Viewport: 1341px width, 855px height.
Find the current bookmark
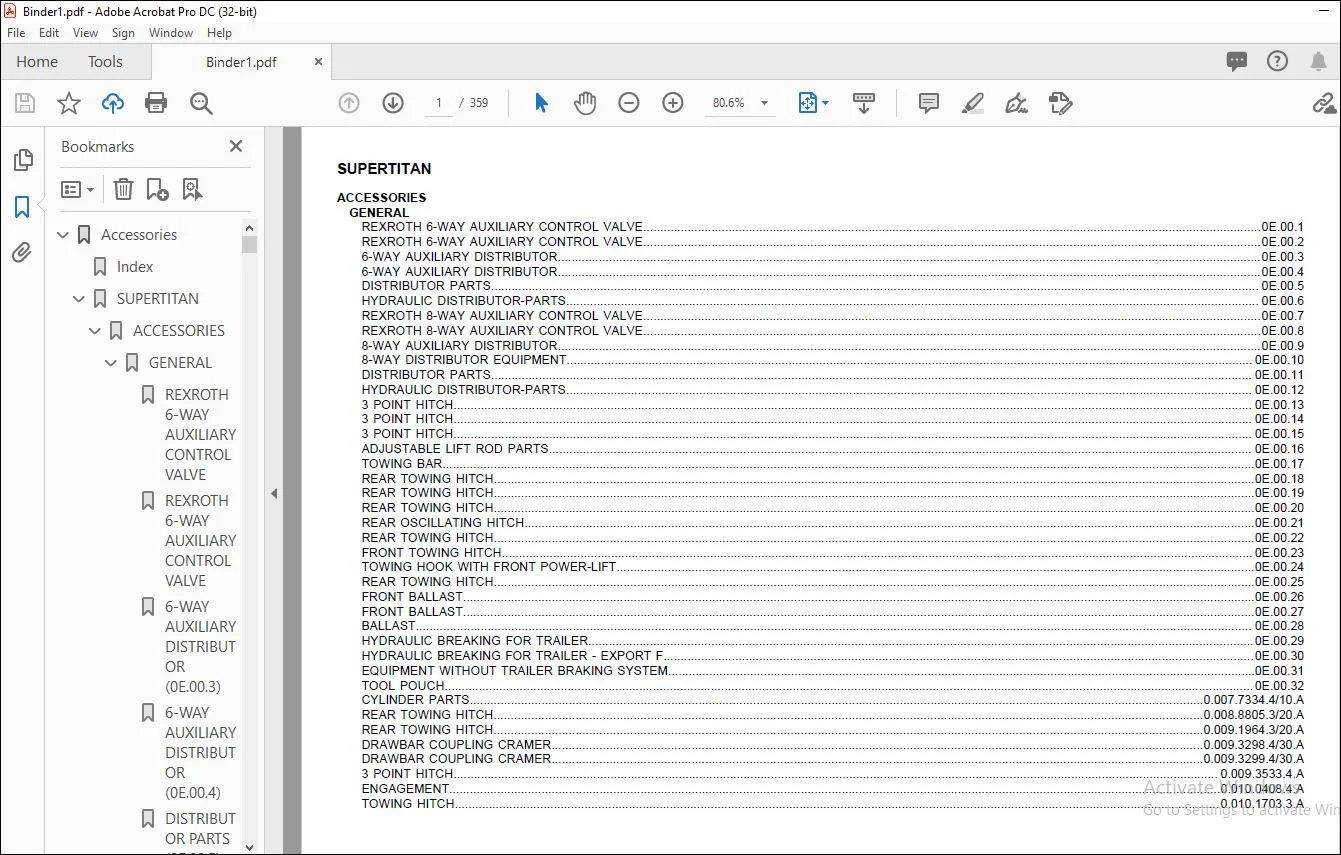pyautogui.click(x=192, y=189)
